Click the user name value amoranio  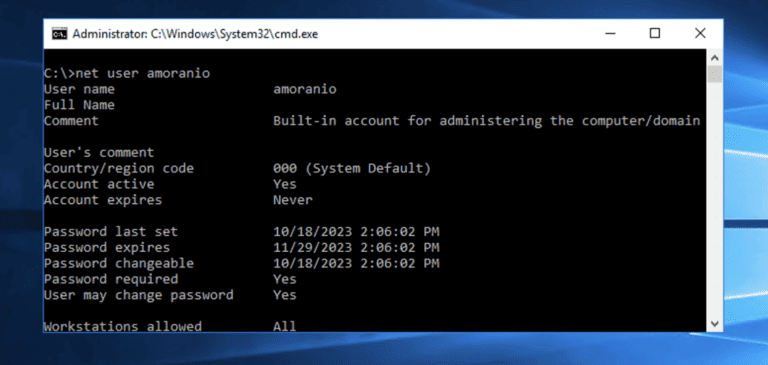[x=305, y=89]
